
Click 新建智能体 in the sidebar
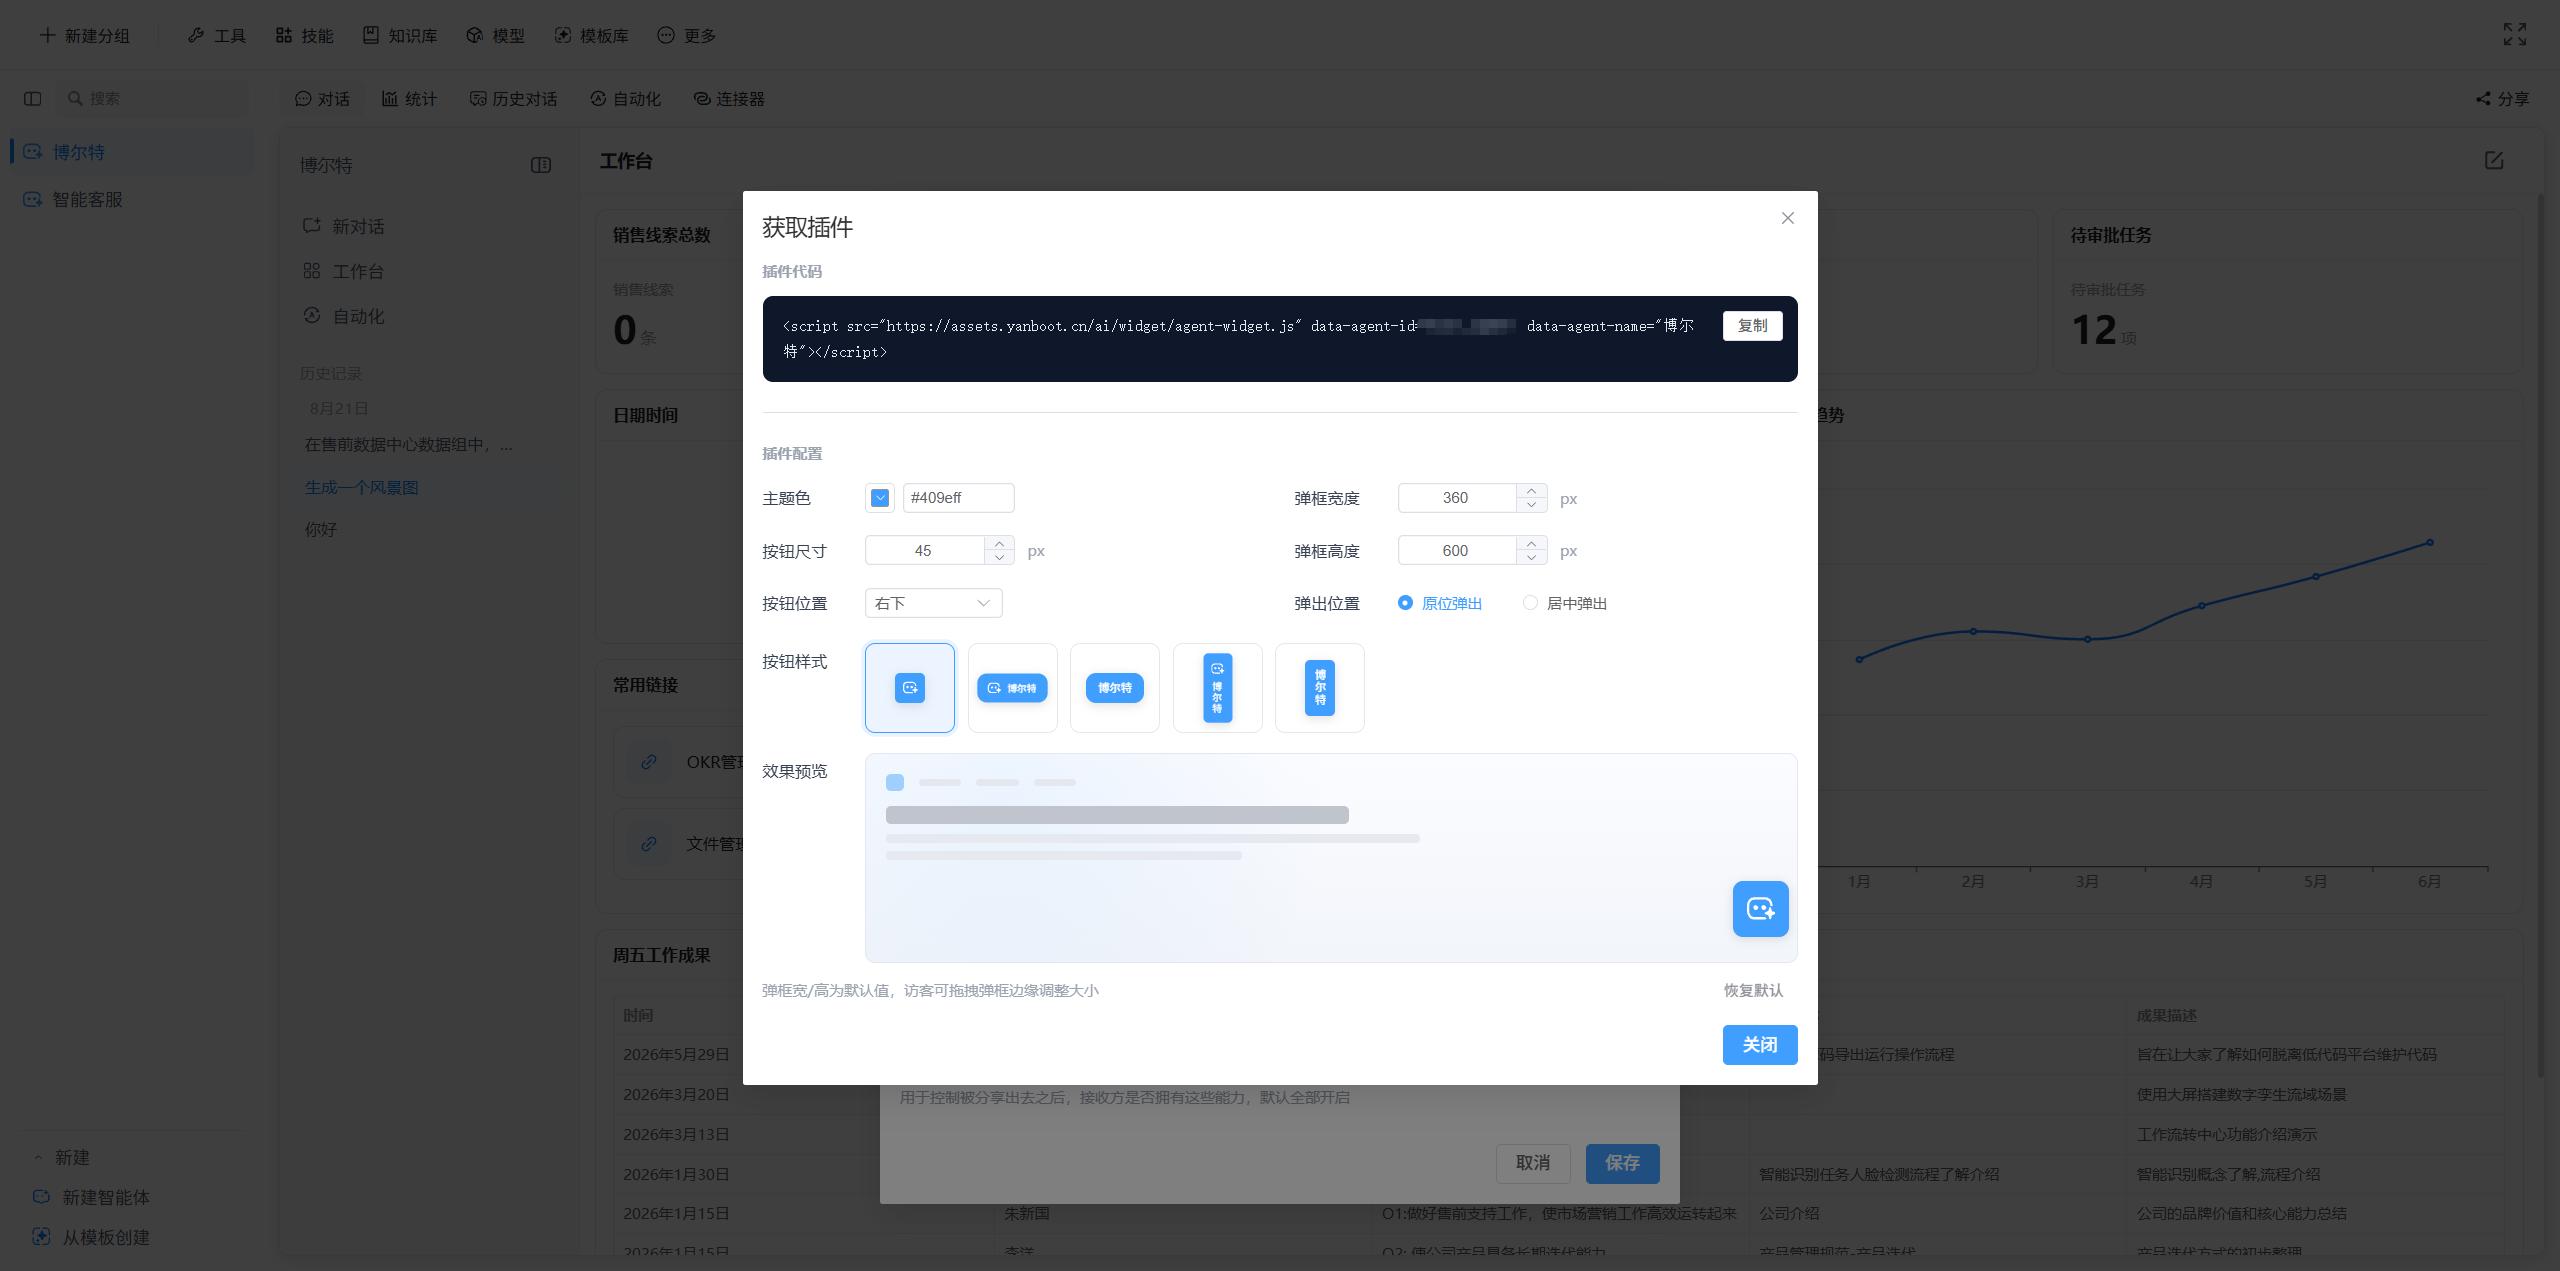tap(92, 1198)
